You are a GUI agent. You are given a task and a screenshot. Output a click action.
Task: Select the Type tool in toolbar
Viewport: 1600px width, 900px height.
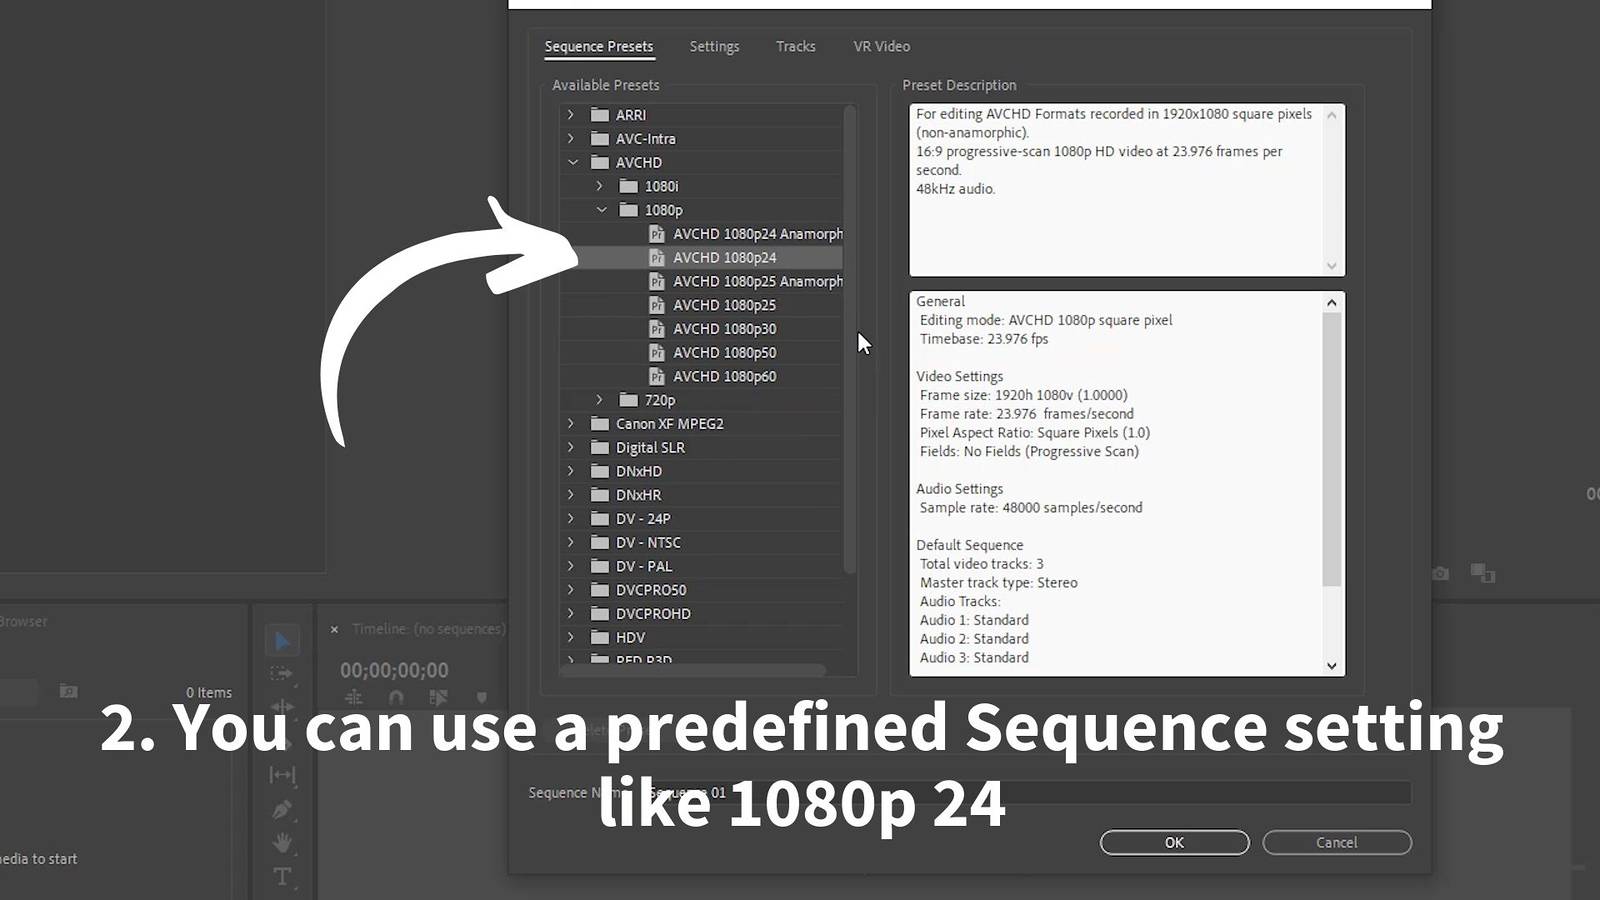(x=282, y=877)
